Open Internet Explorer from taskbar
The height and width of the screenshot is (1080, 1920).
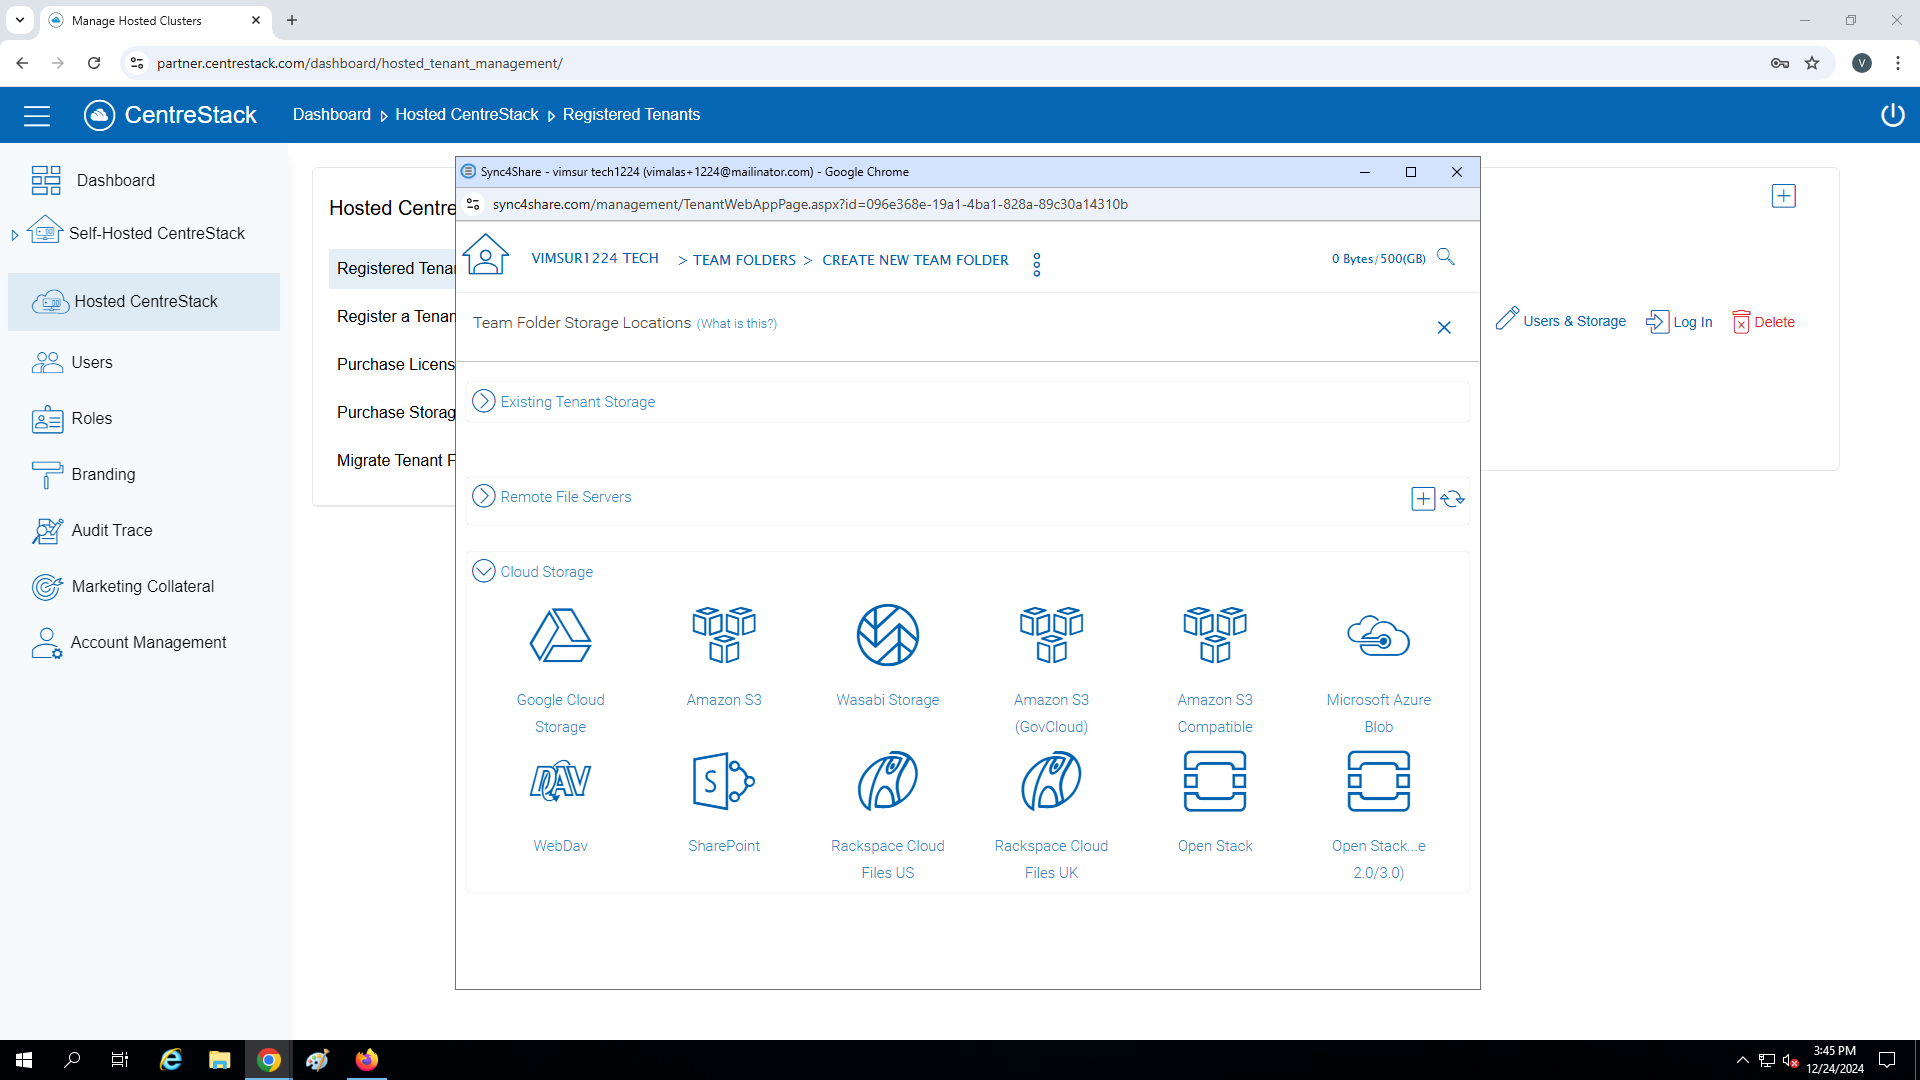171,1060
